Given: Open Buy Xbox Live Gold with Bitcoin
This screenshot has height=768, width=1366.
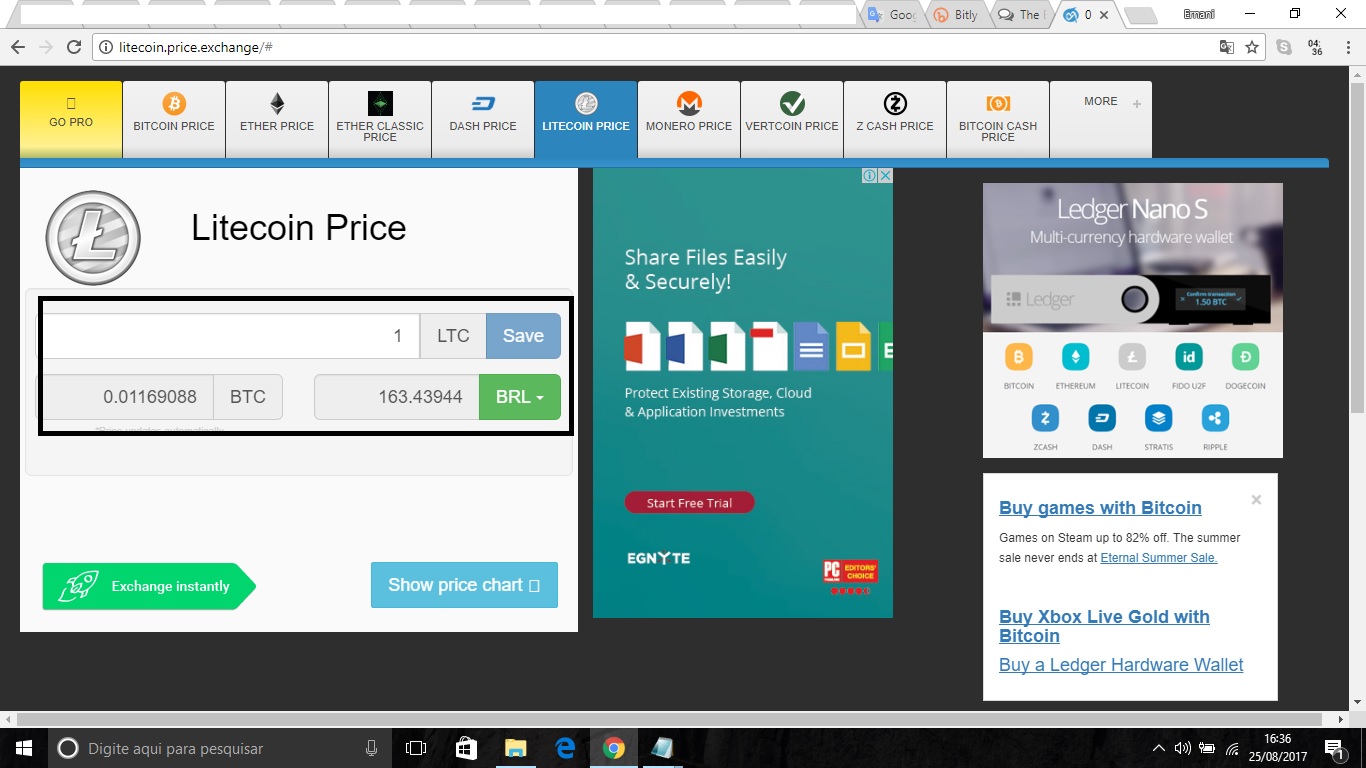Looking at the screenshot, I should 1104,626.
